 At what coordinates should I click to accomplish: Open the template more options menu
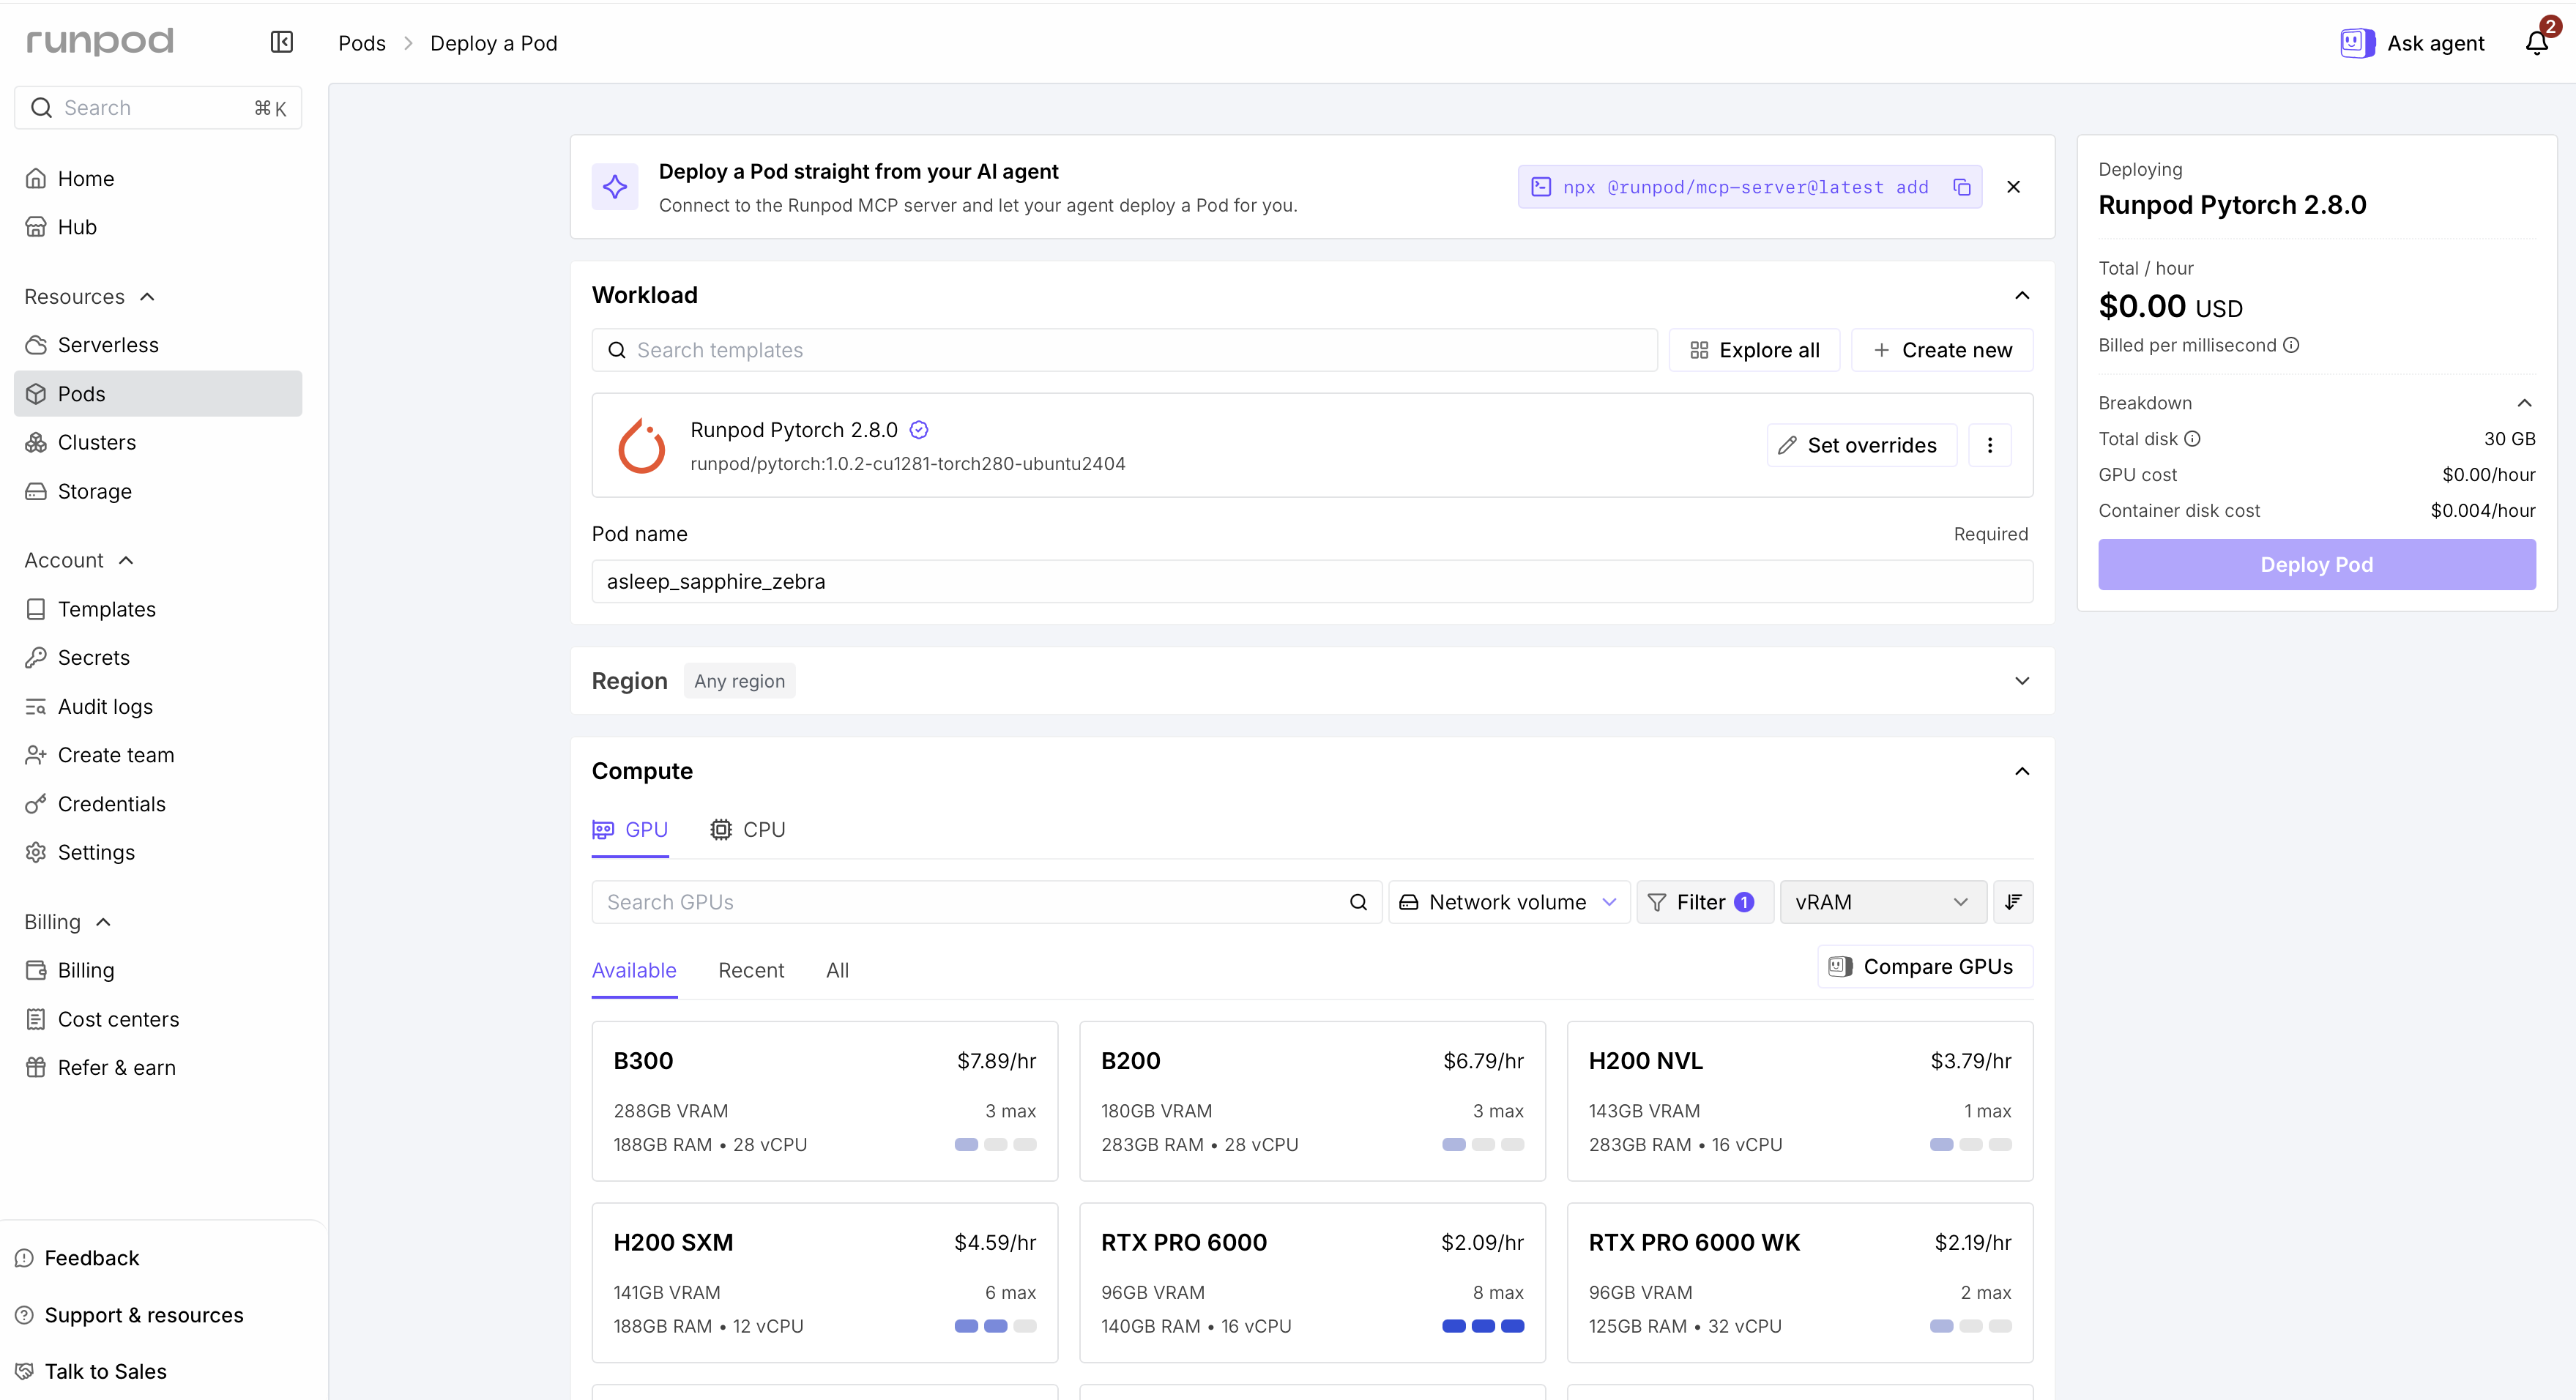pyautogui.click(x=1990, y=445)
